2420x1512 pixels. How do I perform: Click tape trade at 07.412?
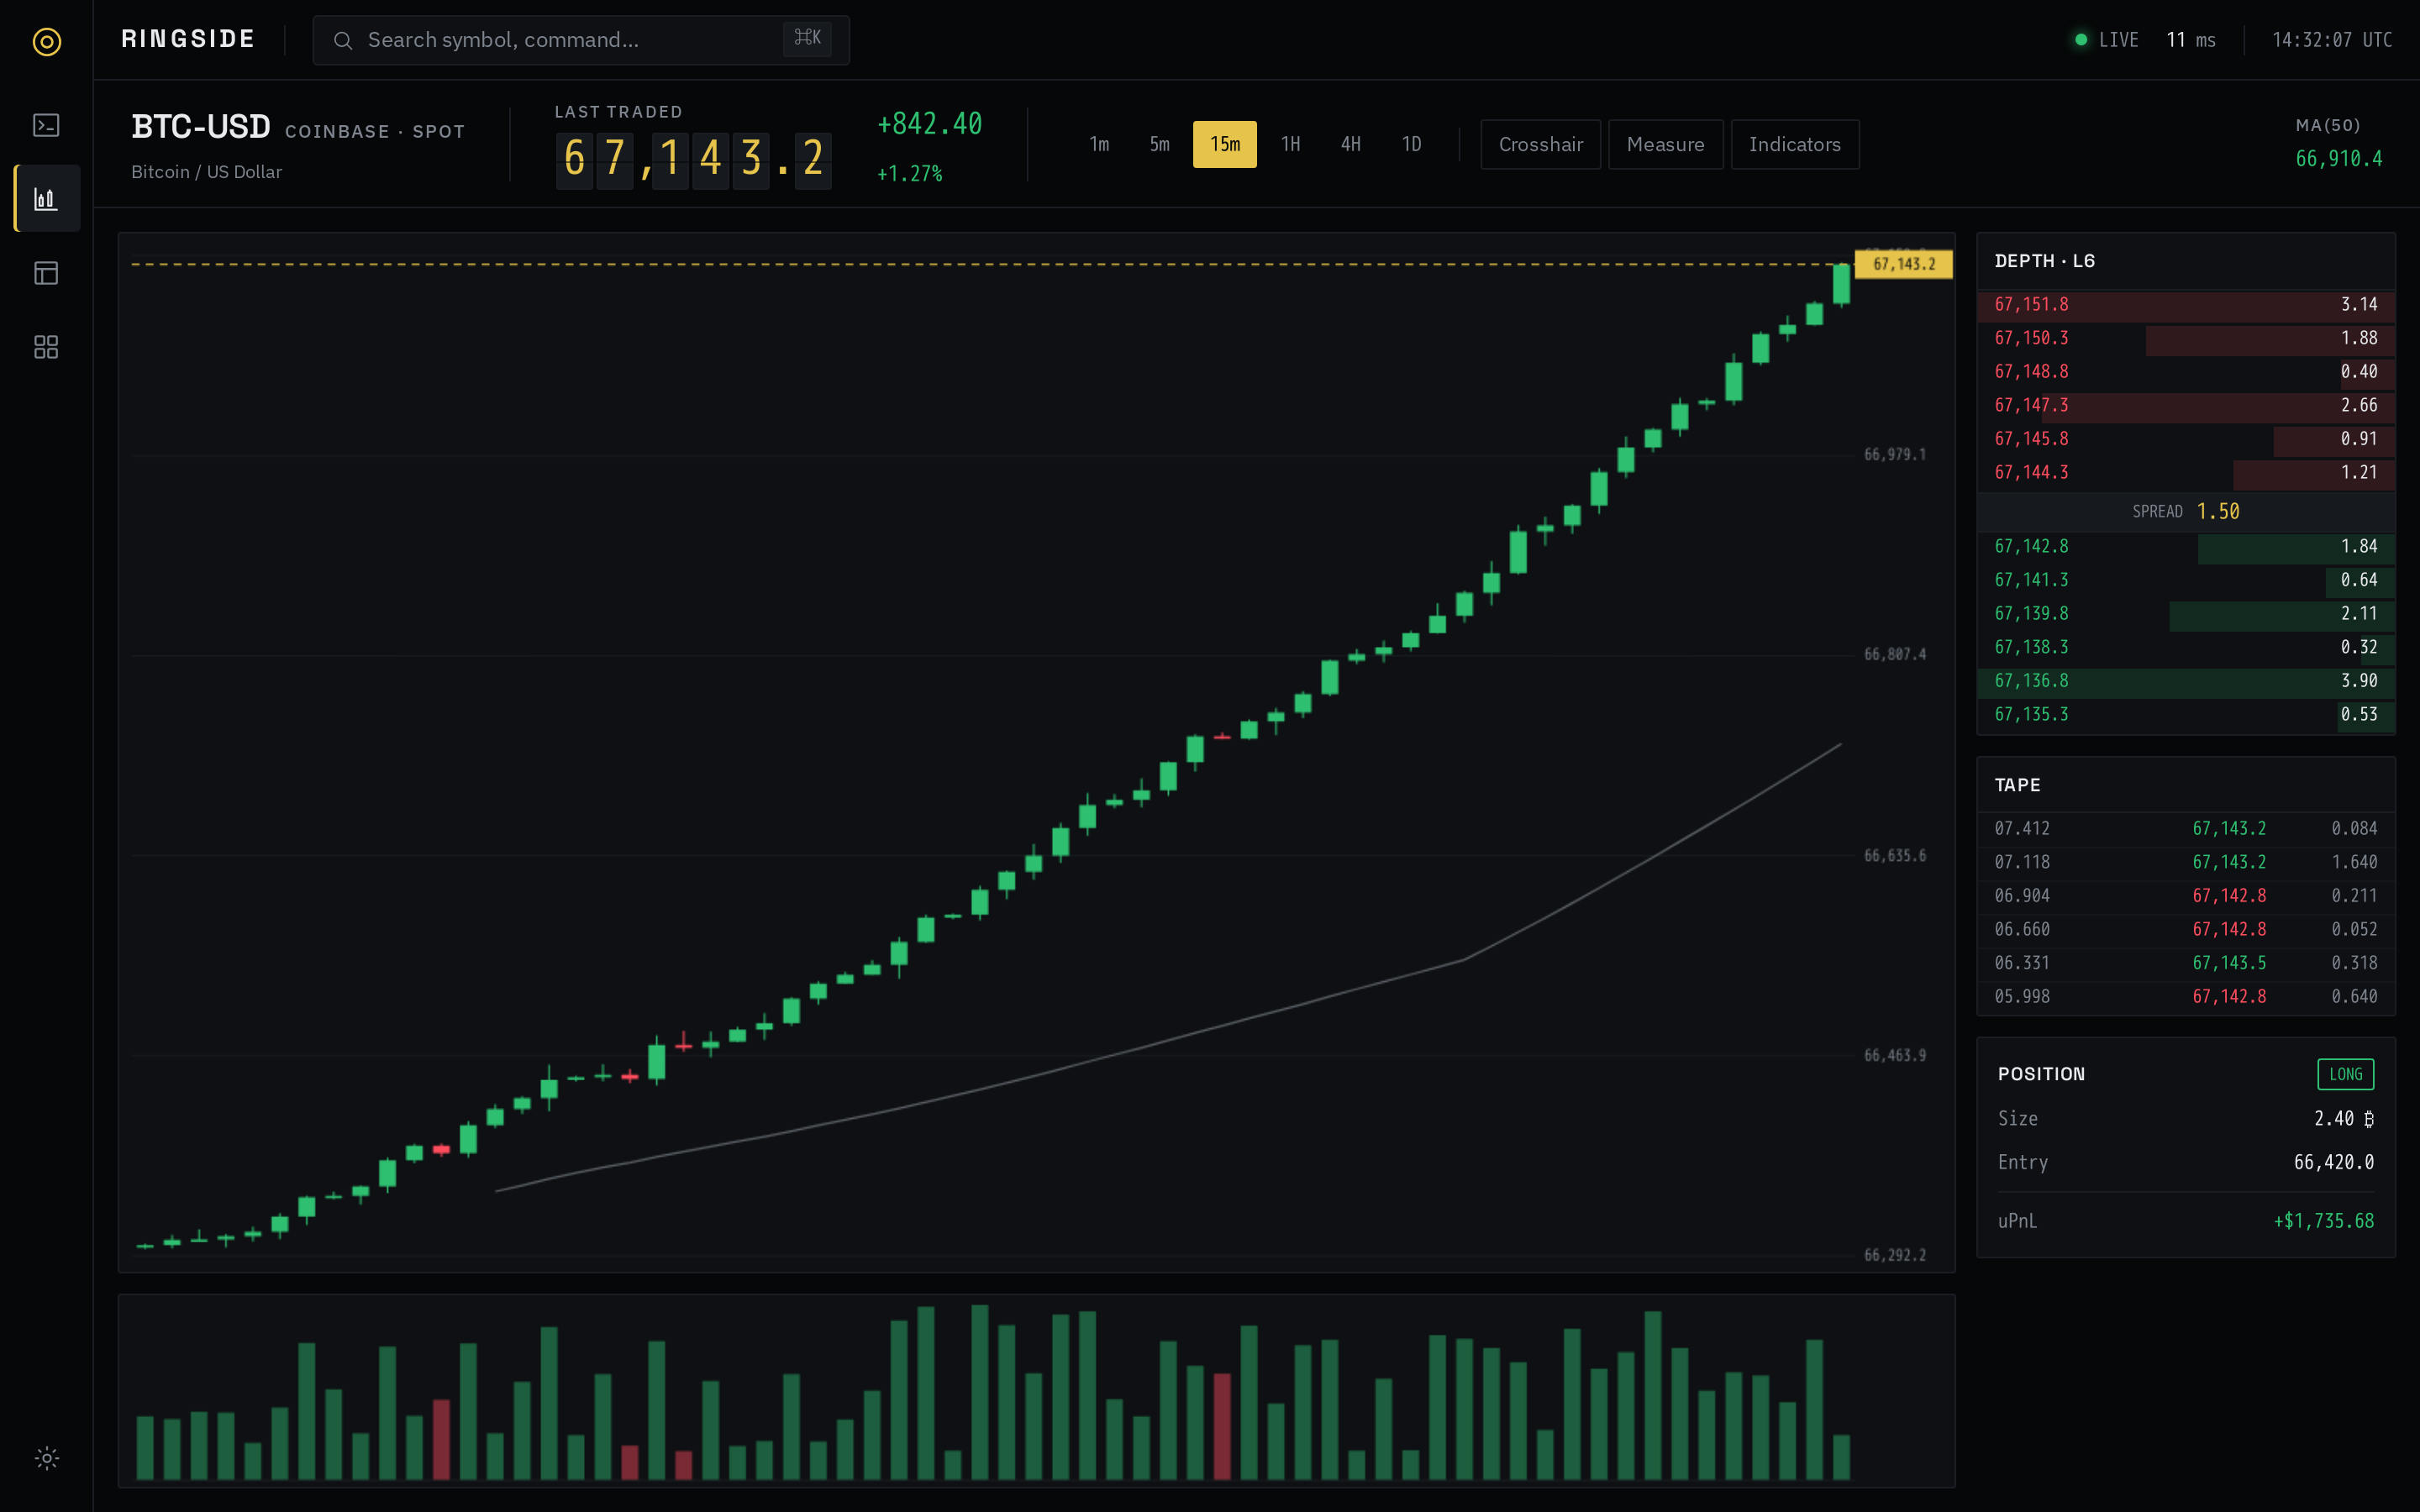(2186, 829)
